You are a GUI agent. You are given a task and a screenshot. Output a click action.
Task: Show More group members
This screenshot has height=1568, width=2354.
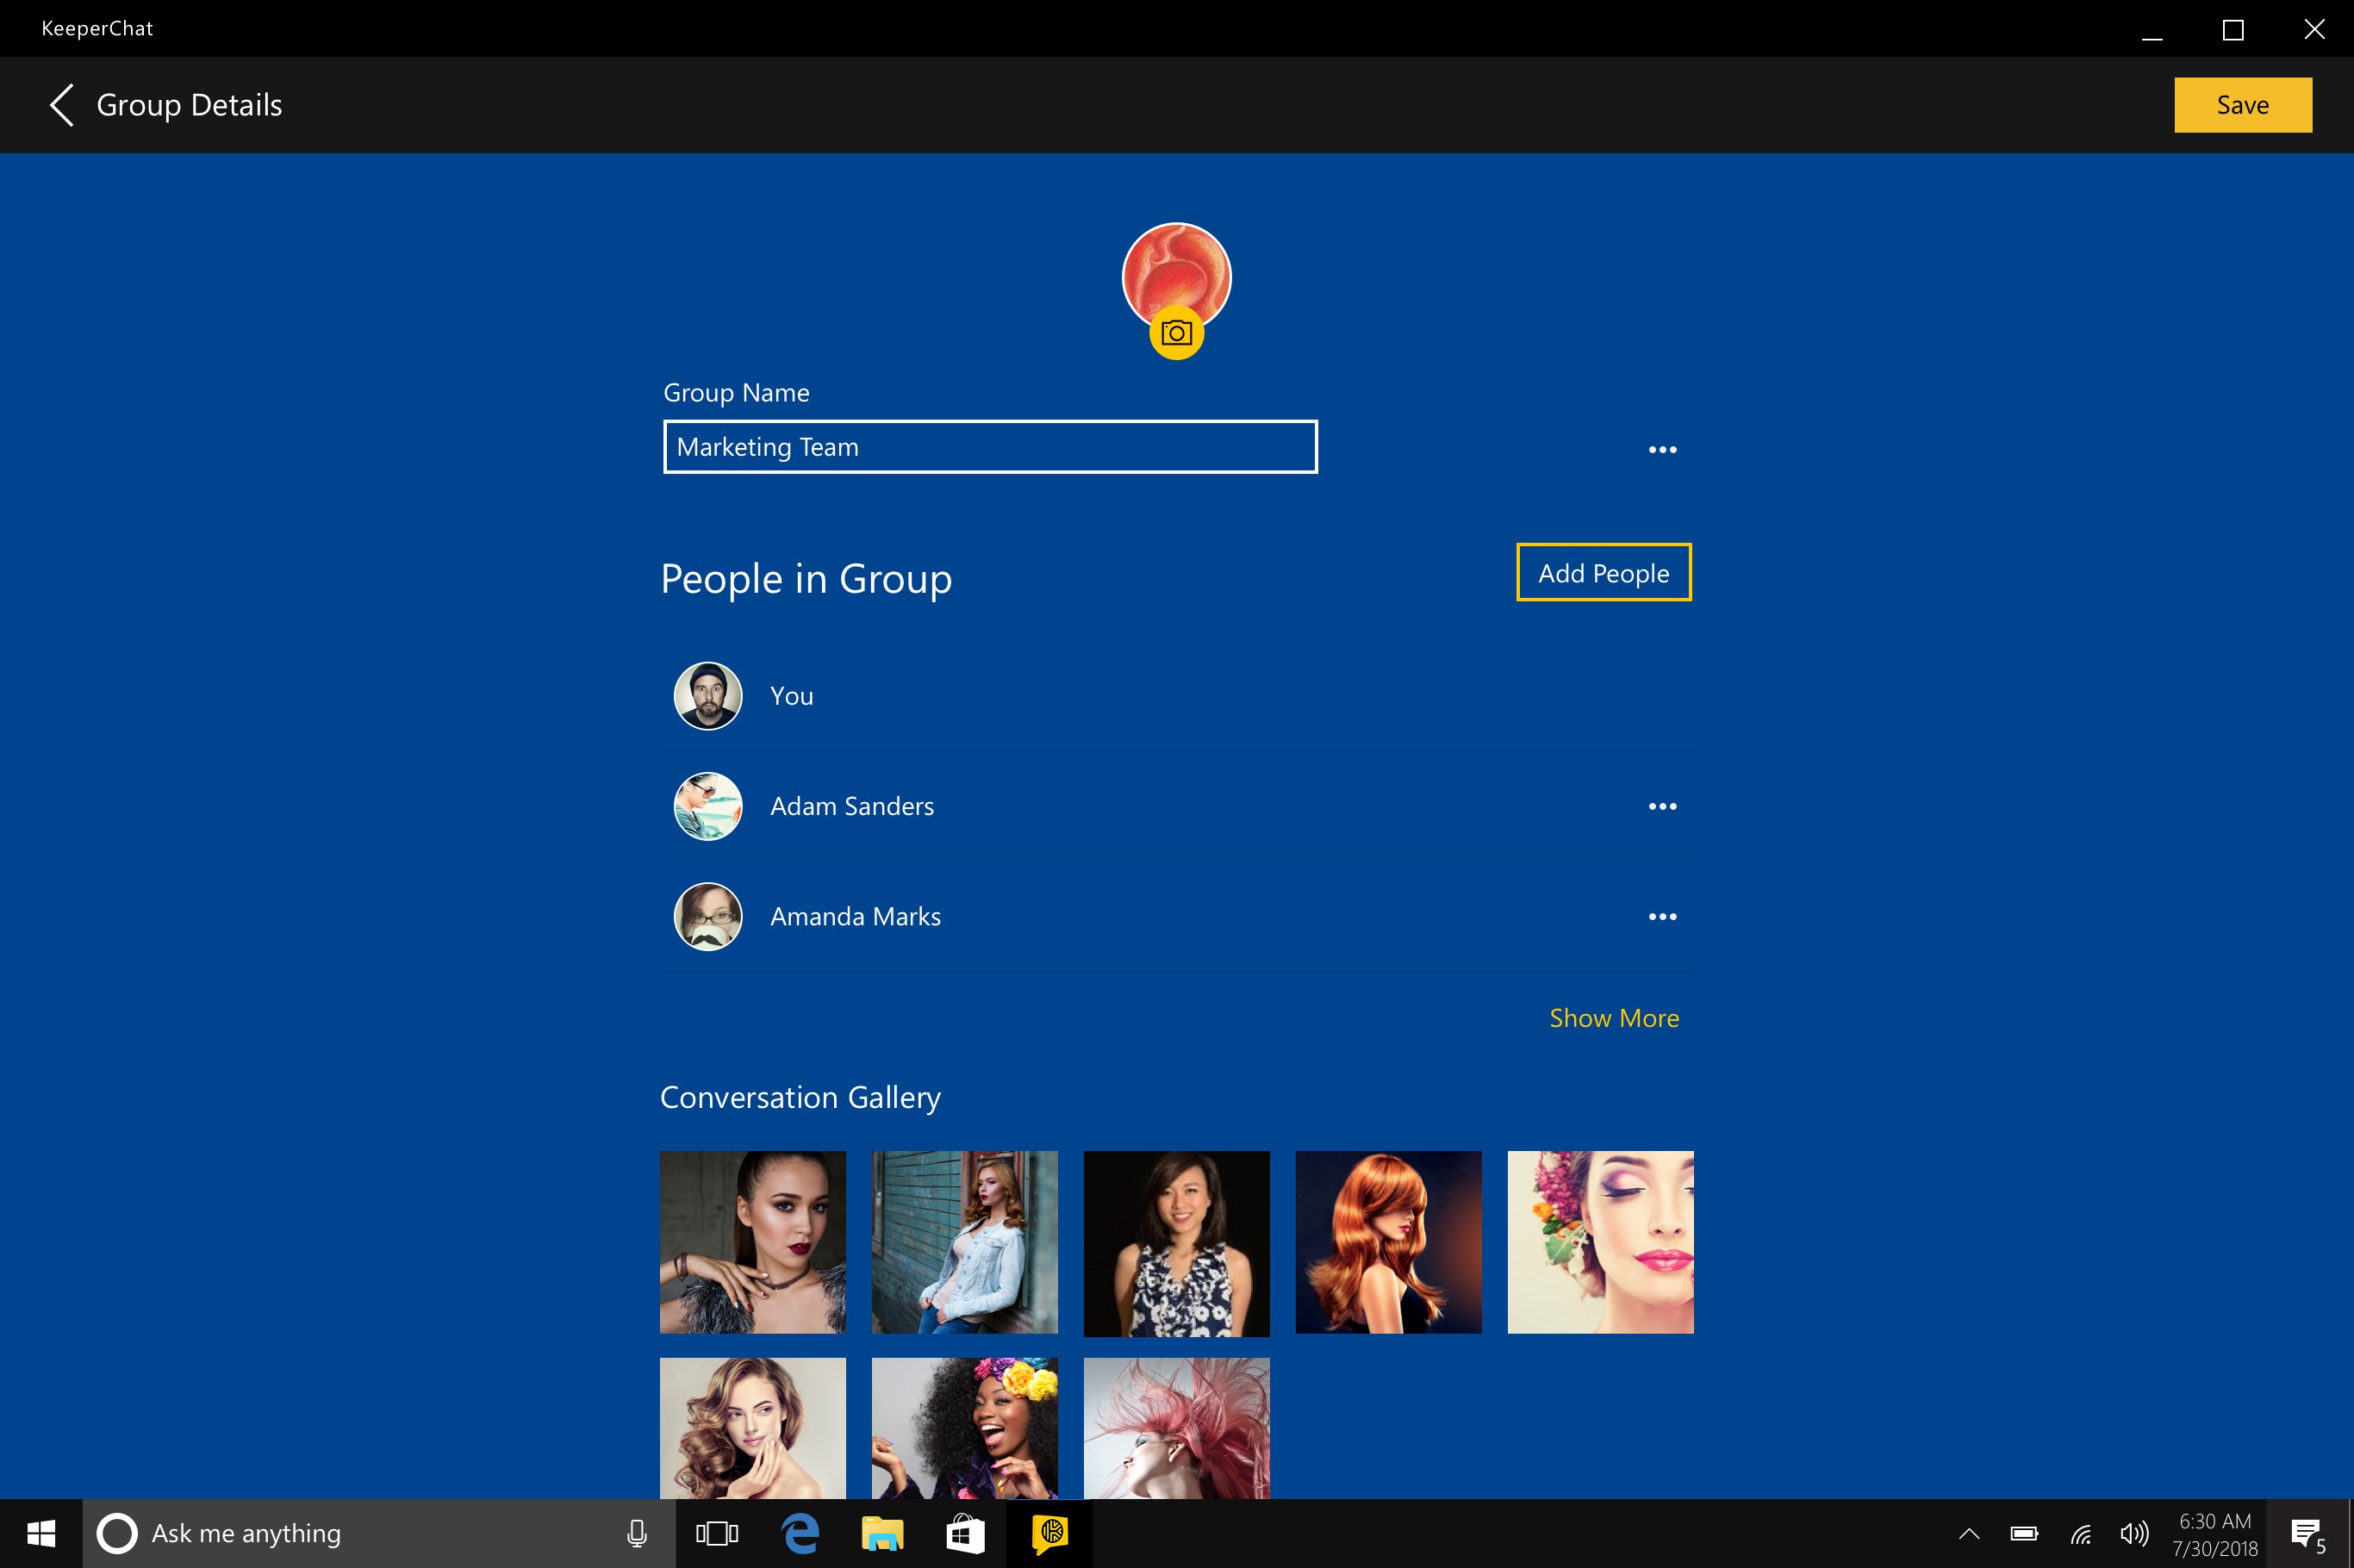(1613, 1017)
